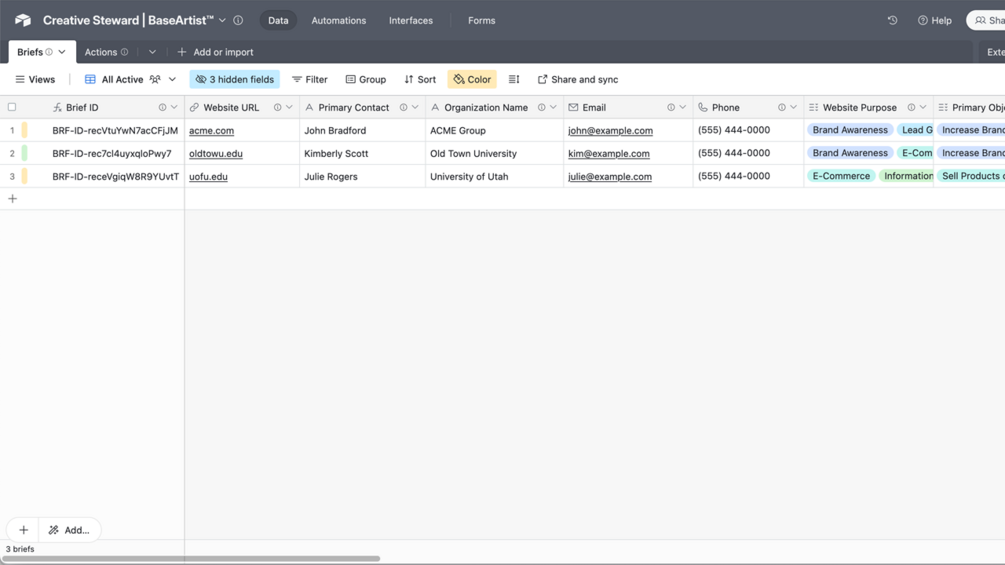
Task: Open Website Purpose field info icon
Action: (x=911, y=108)
